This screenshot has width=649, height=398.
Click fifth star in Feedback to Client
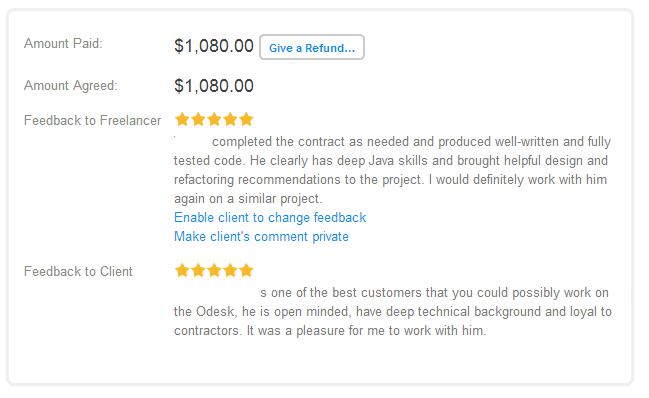pyautogui.click(x=246, y=271)
